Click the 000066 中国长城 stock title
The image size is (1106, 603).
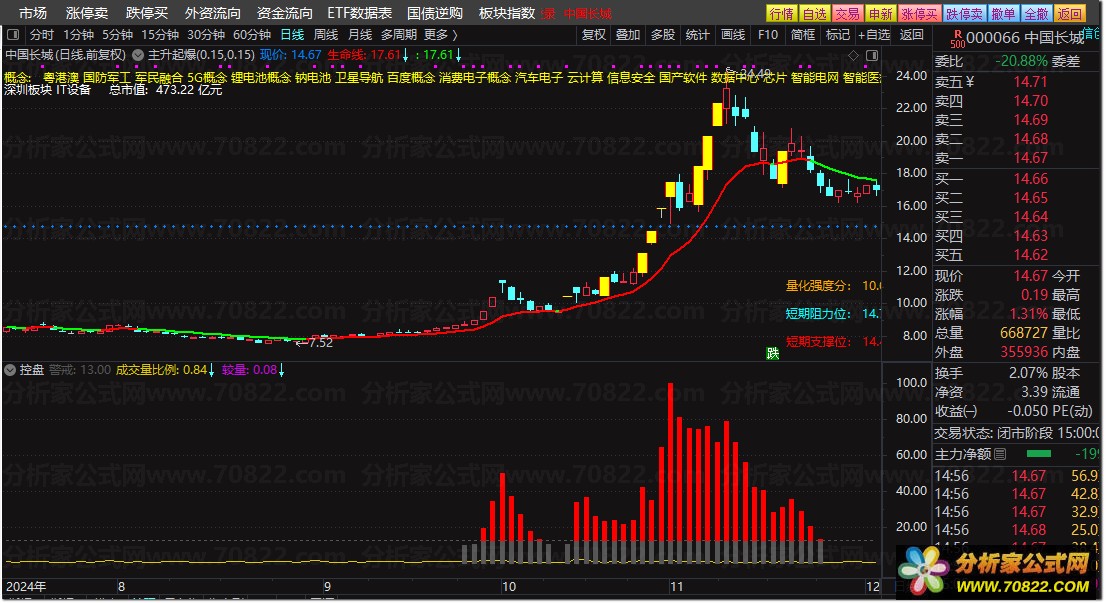(x=1025, y=37)
